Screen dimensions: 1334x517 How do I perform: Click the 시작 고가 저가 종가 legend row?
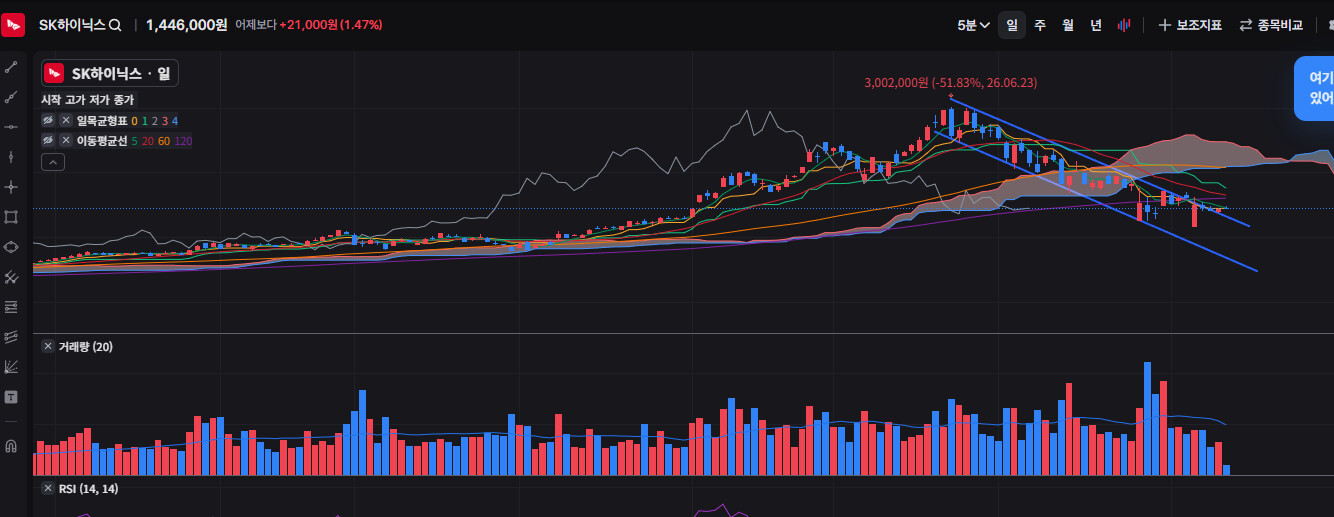[87, 100]
